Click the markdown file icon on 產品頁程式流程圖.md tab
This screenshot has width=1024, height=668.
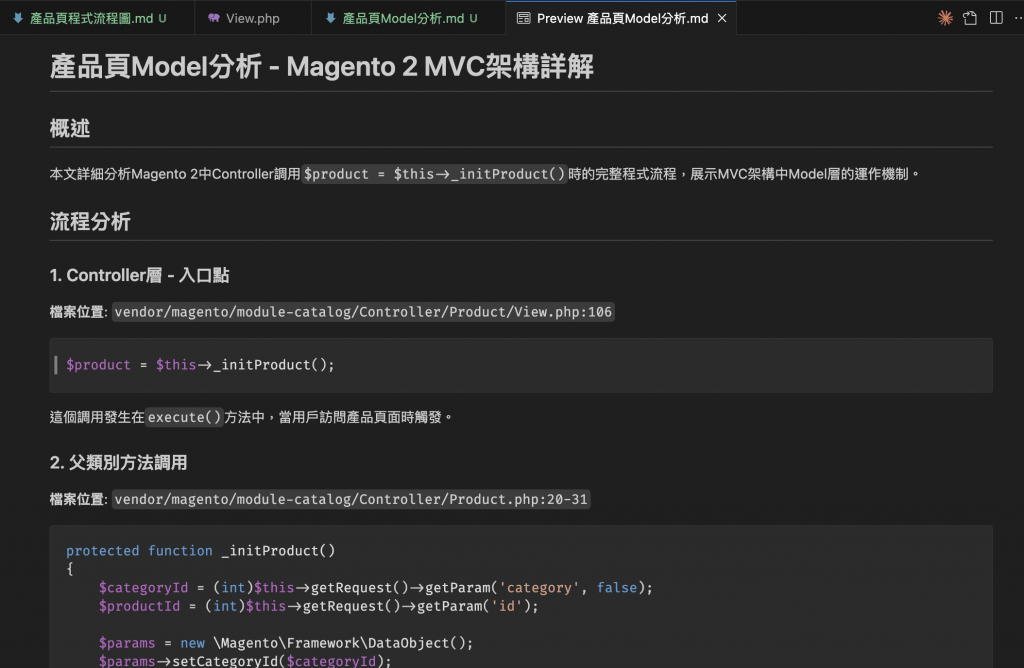18,18
